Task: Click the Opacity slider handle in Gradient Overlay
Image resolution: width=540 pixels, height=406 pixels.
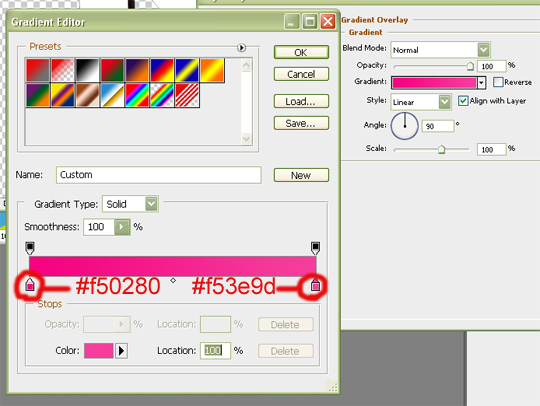Action: (470, 66)
